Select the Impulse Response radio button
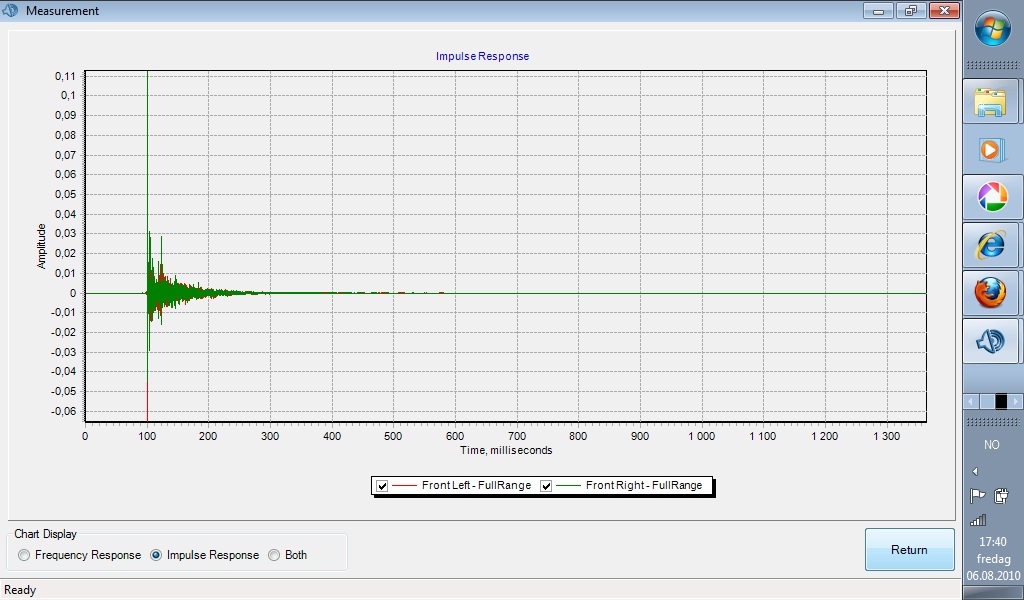The image size is (1024, 600). [x=156, y=555]
